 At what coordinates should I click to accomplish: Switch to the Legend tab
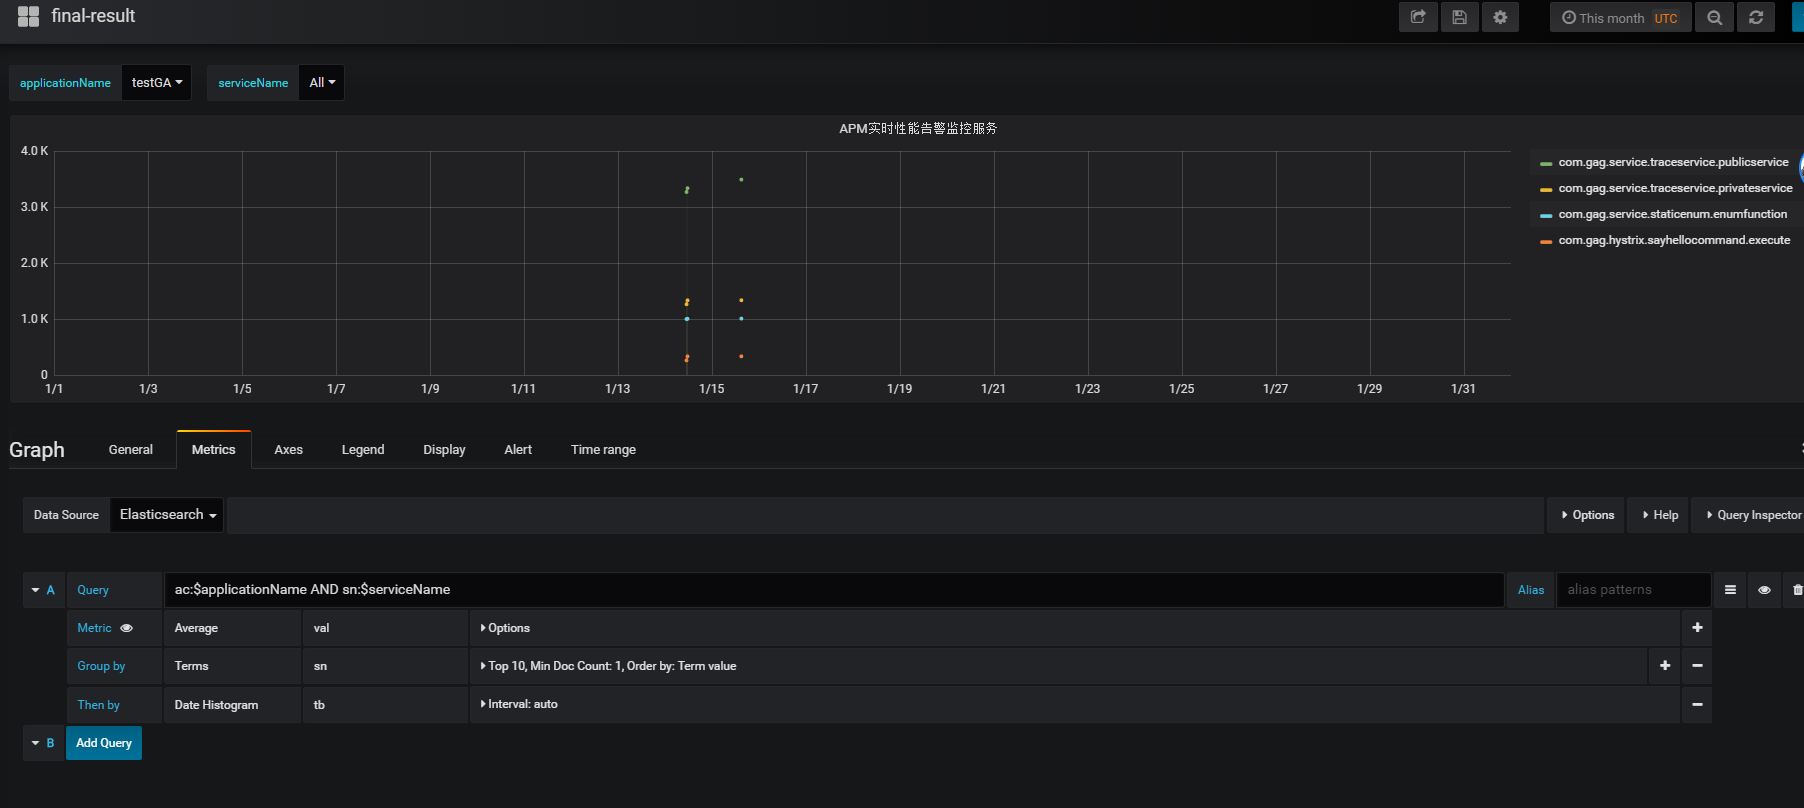coord(363,450)
